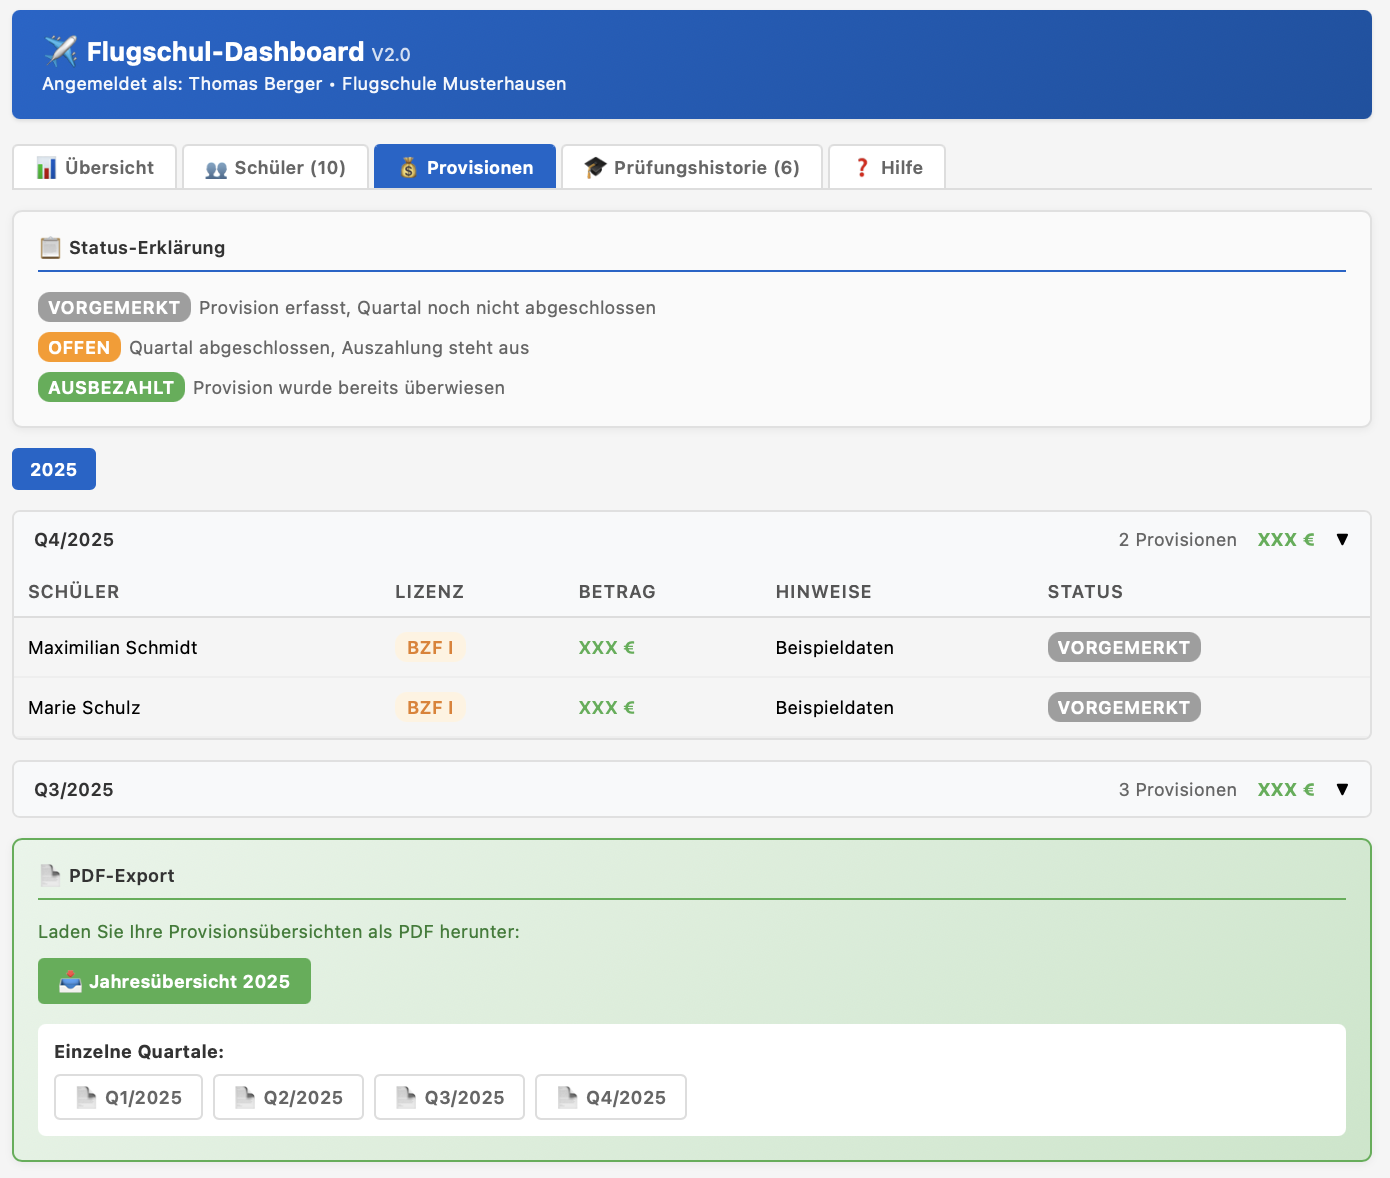
Task: Expand the Q3/2025 section arrow
Action: pyautogui.click(x=1342, y=790)
